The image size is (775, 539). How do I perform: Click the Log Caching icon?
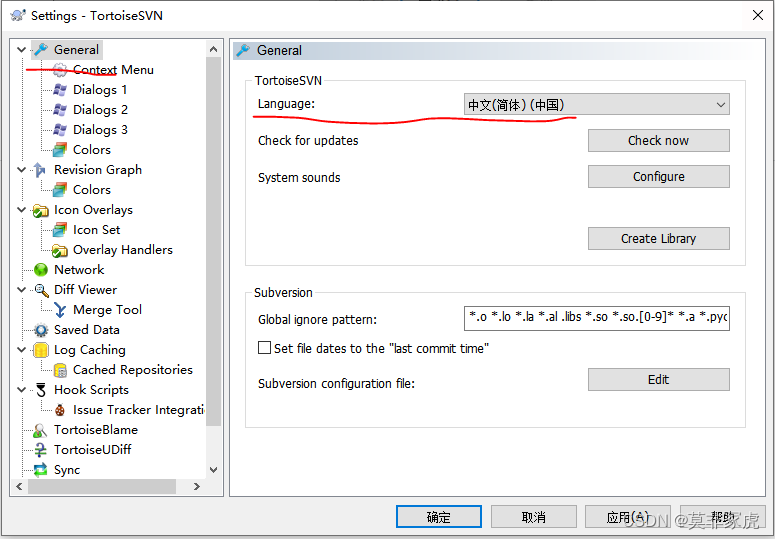41,350
